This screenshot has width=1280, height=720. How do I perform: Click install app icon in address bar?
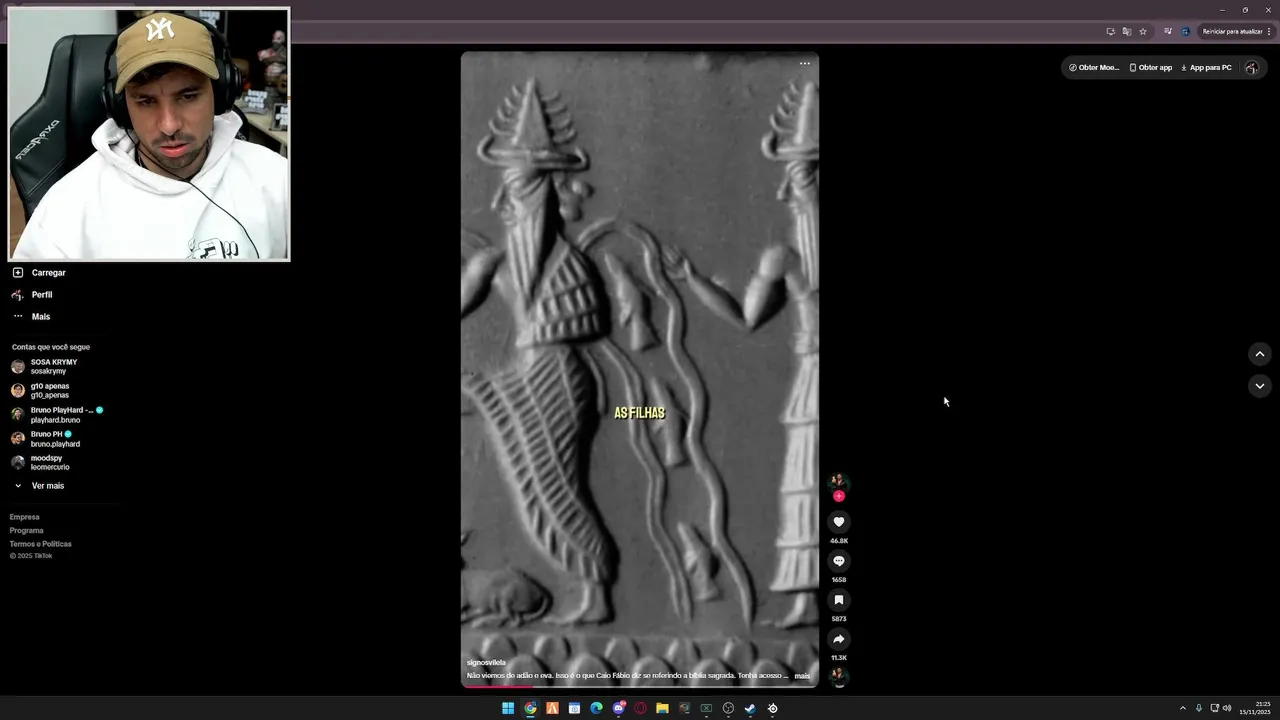tap(1110, 31)
